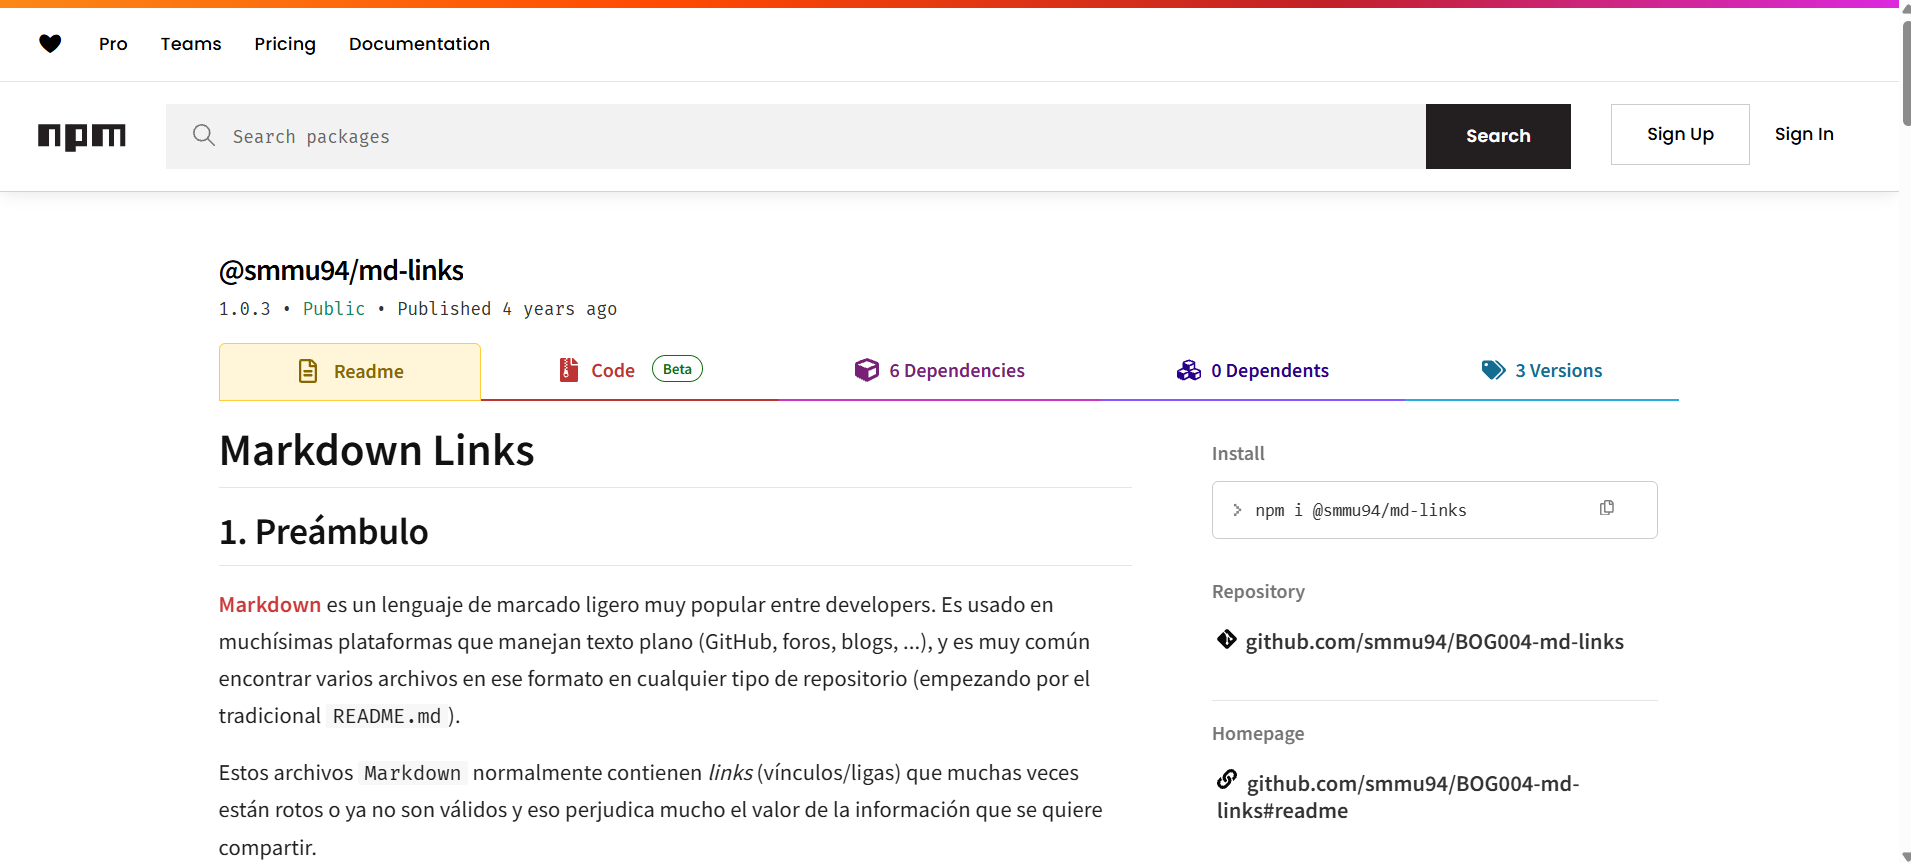This screenshot has height=863, width=1911.
Task: Click the 1.0.3 version number
Action: pos(245,309)
